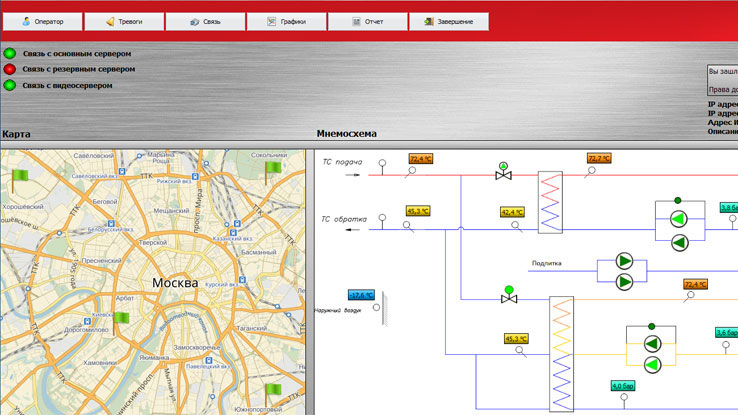
Task: Click status dot above the 3,8 бар pump group
Action: pyautogui.click(x=677, y=200)
